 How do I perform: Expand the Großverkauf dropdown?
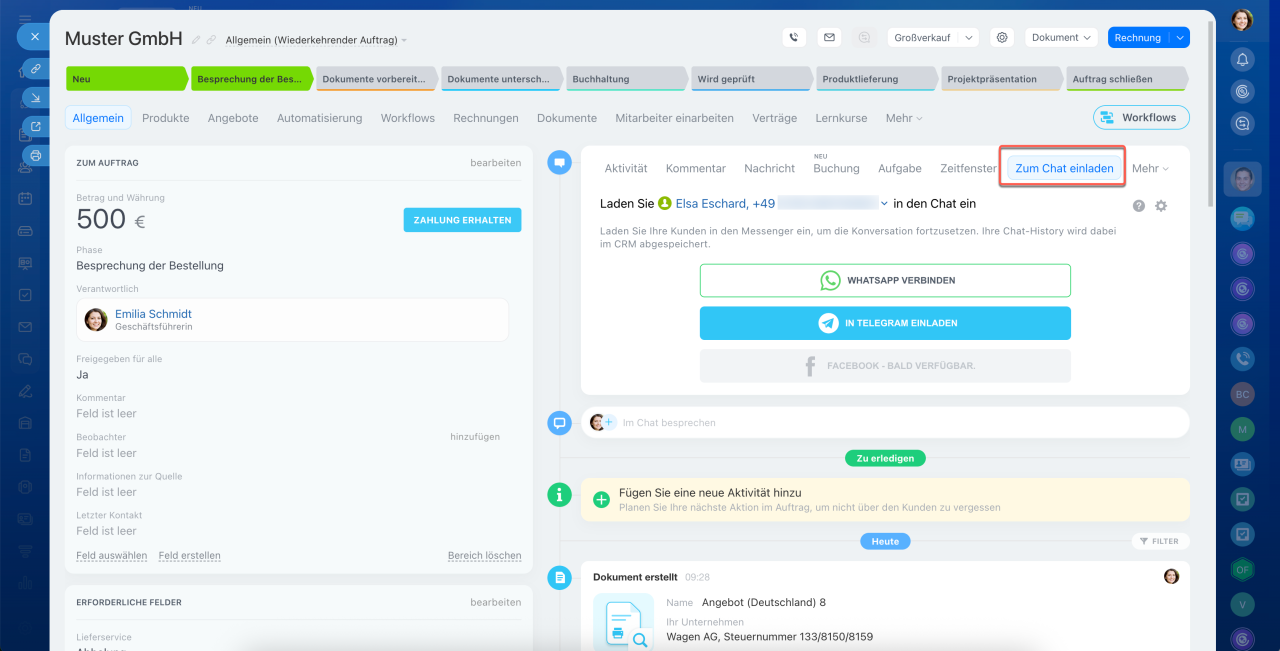click(x=968, y=38)
